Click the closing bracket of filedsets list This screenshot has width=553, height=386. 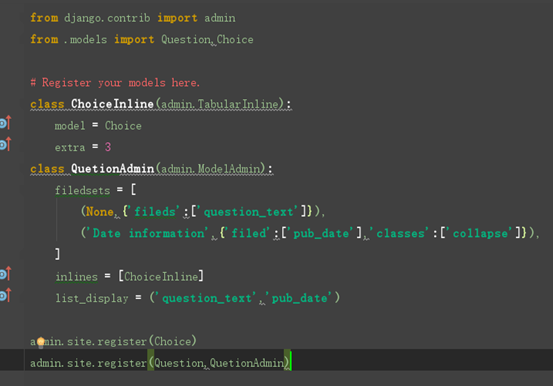[x=57, y=254]
